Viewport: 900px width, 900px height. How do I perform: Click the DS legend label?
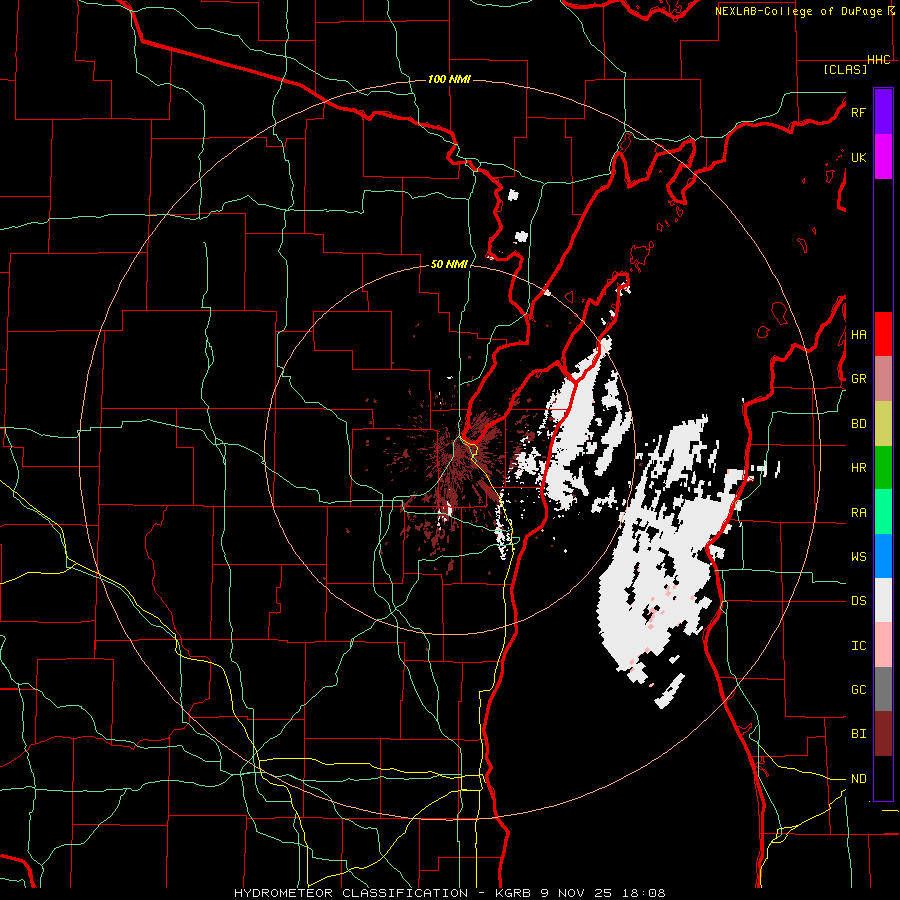[858, 601]
